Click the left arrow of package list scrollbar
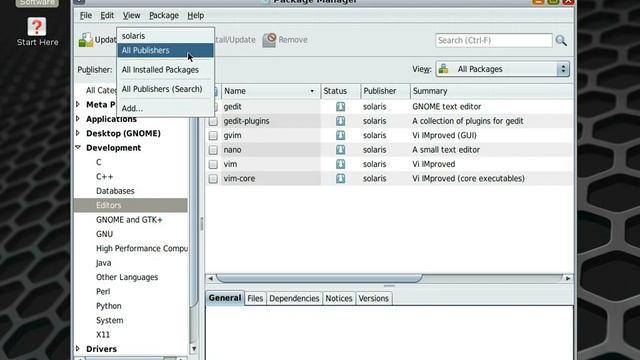The image size is (640, 360). (x=210, y=278)
